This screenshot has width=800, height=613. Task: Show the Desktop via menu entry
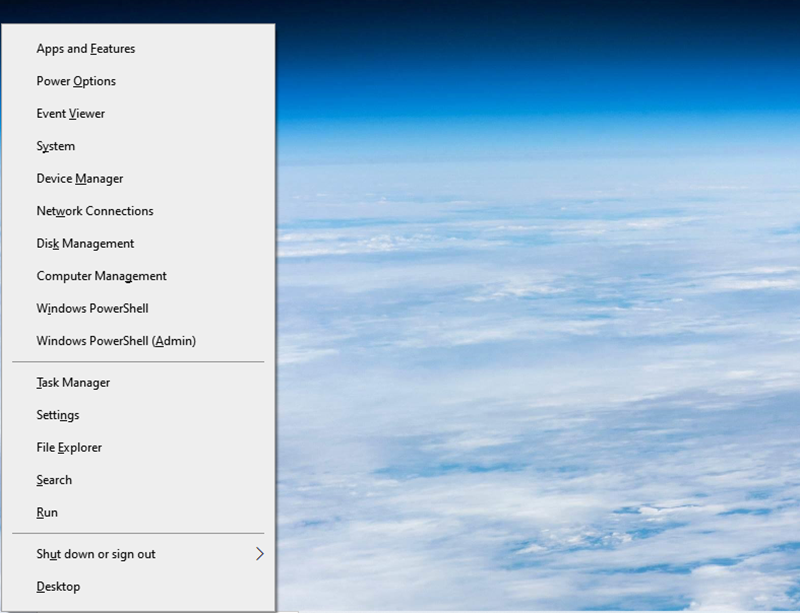(x=58, y=587)
